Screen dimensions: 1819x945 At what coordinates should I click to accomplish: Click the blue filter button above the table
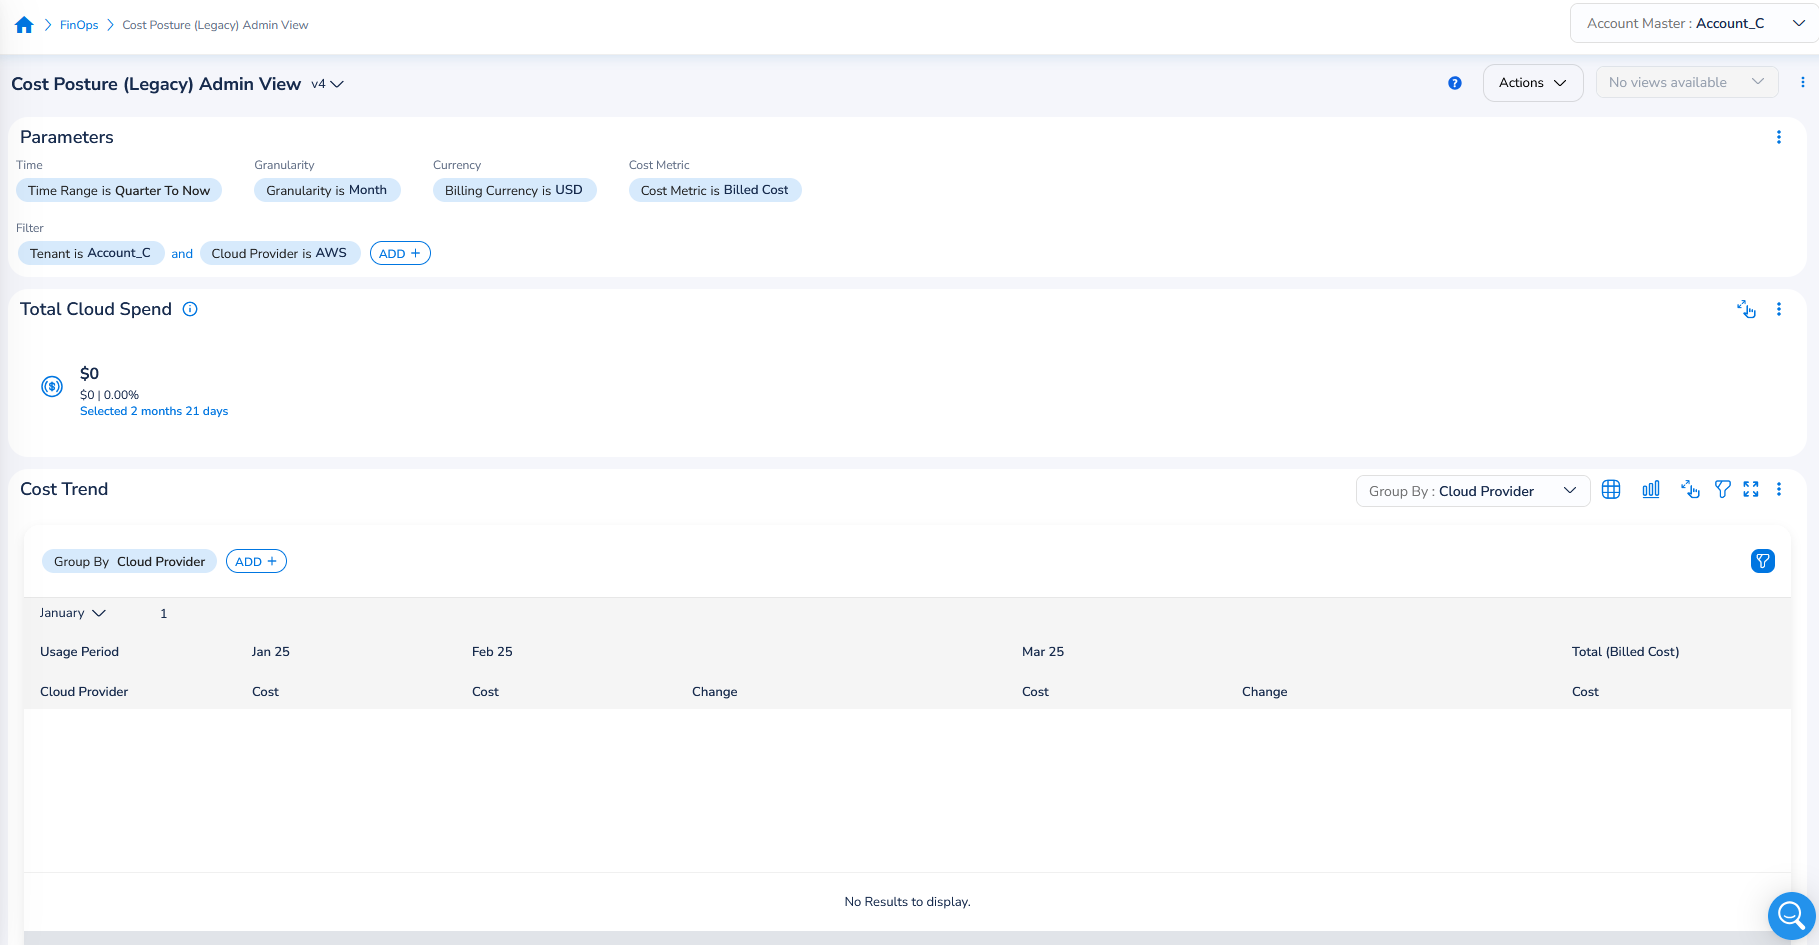(x=1763, y=561)
